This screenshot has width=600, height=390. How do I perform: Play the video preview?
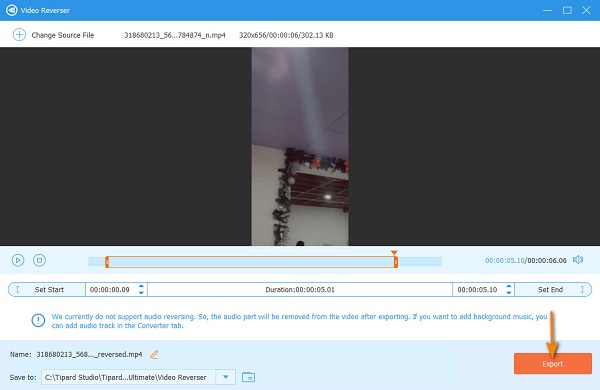point(18,260)
